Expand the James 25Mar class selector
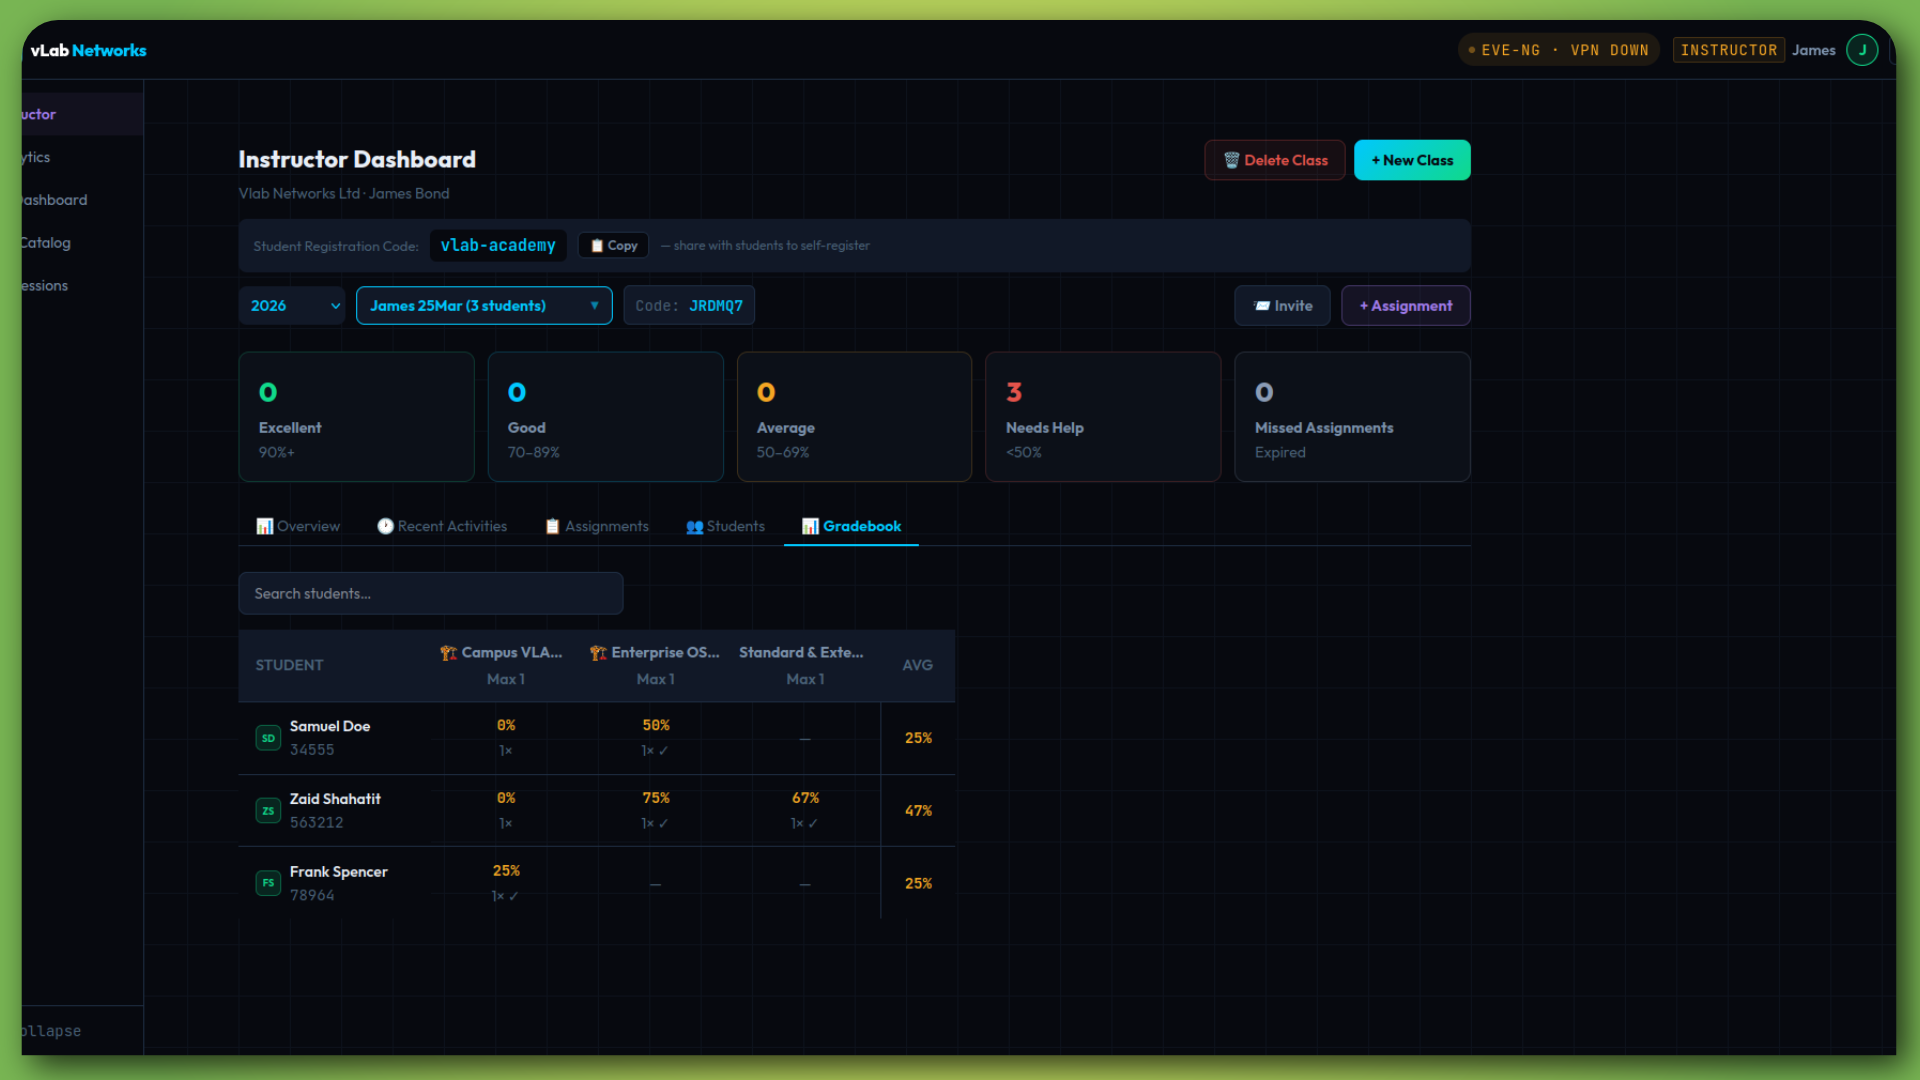The image size is (1920, 1080). click(x=484, y=306)
